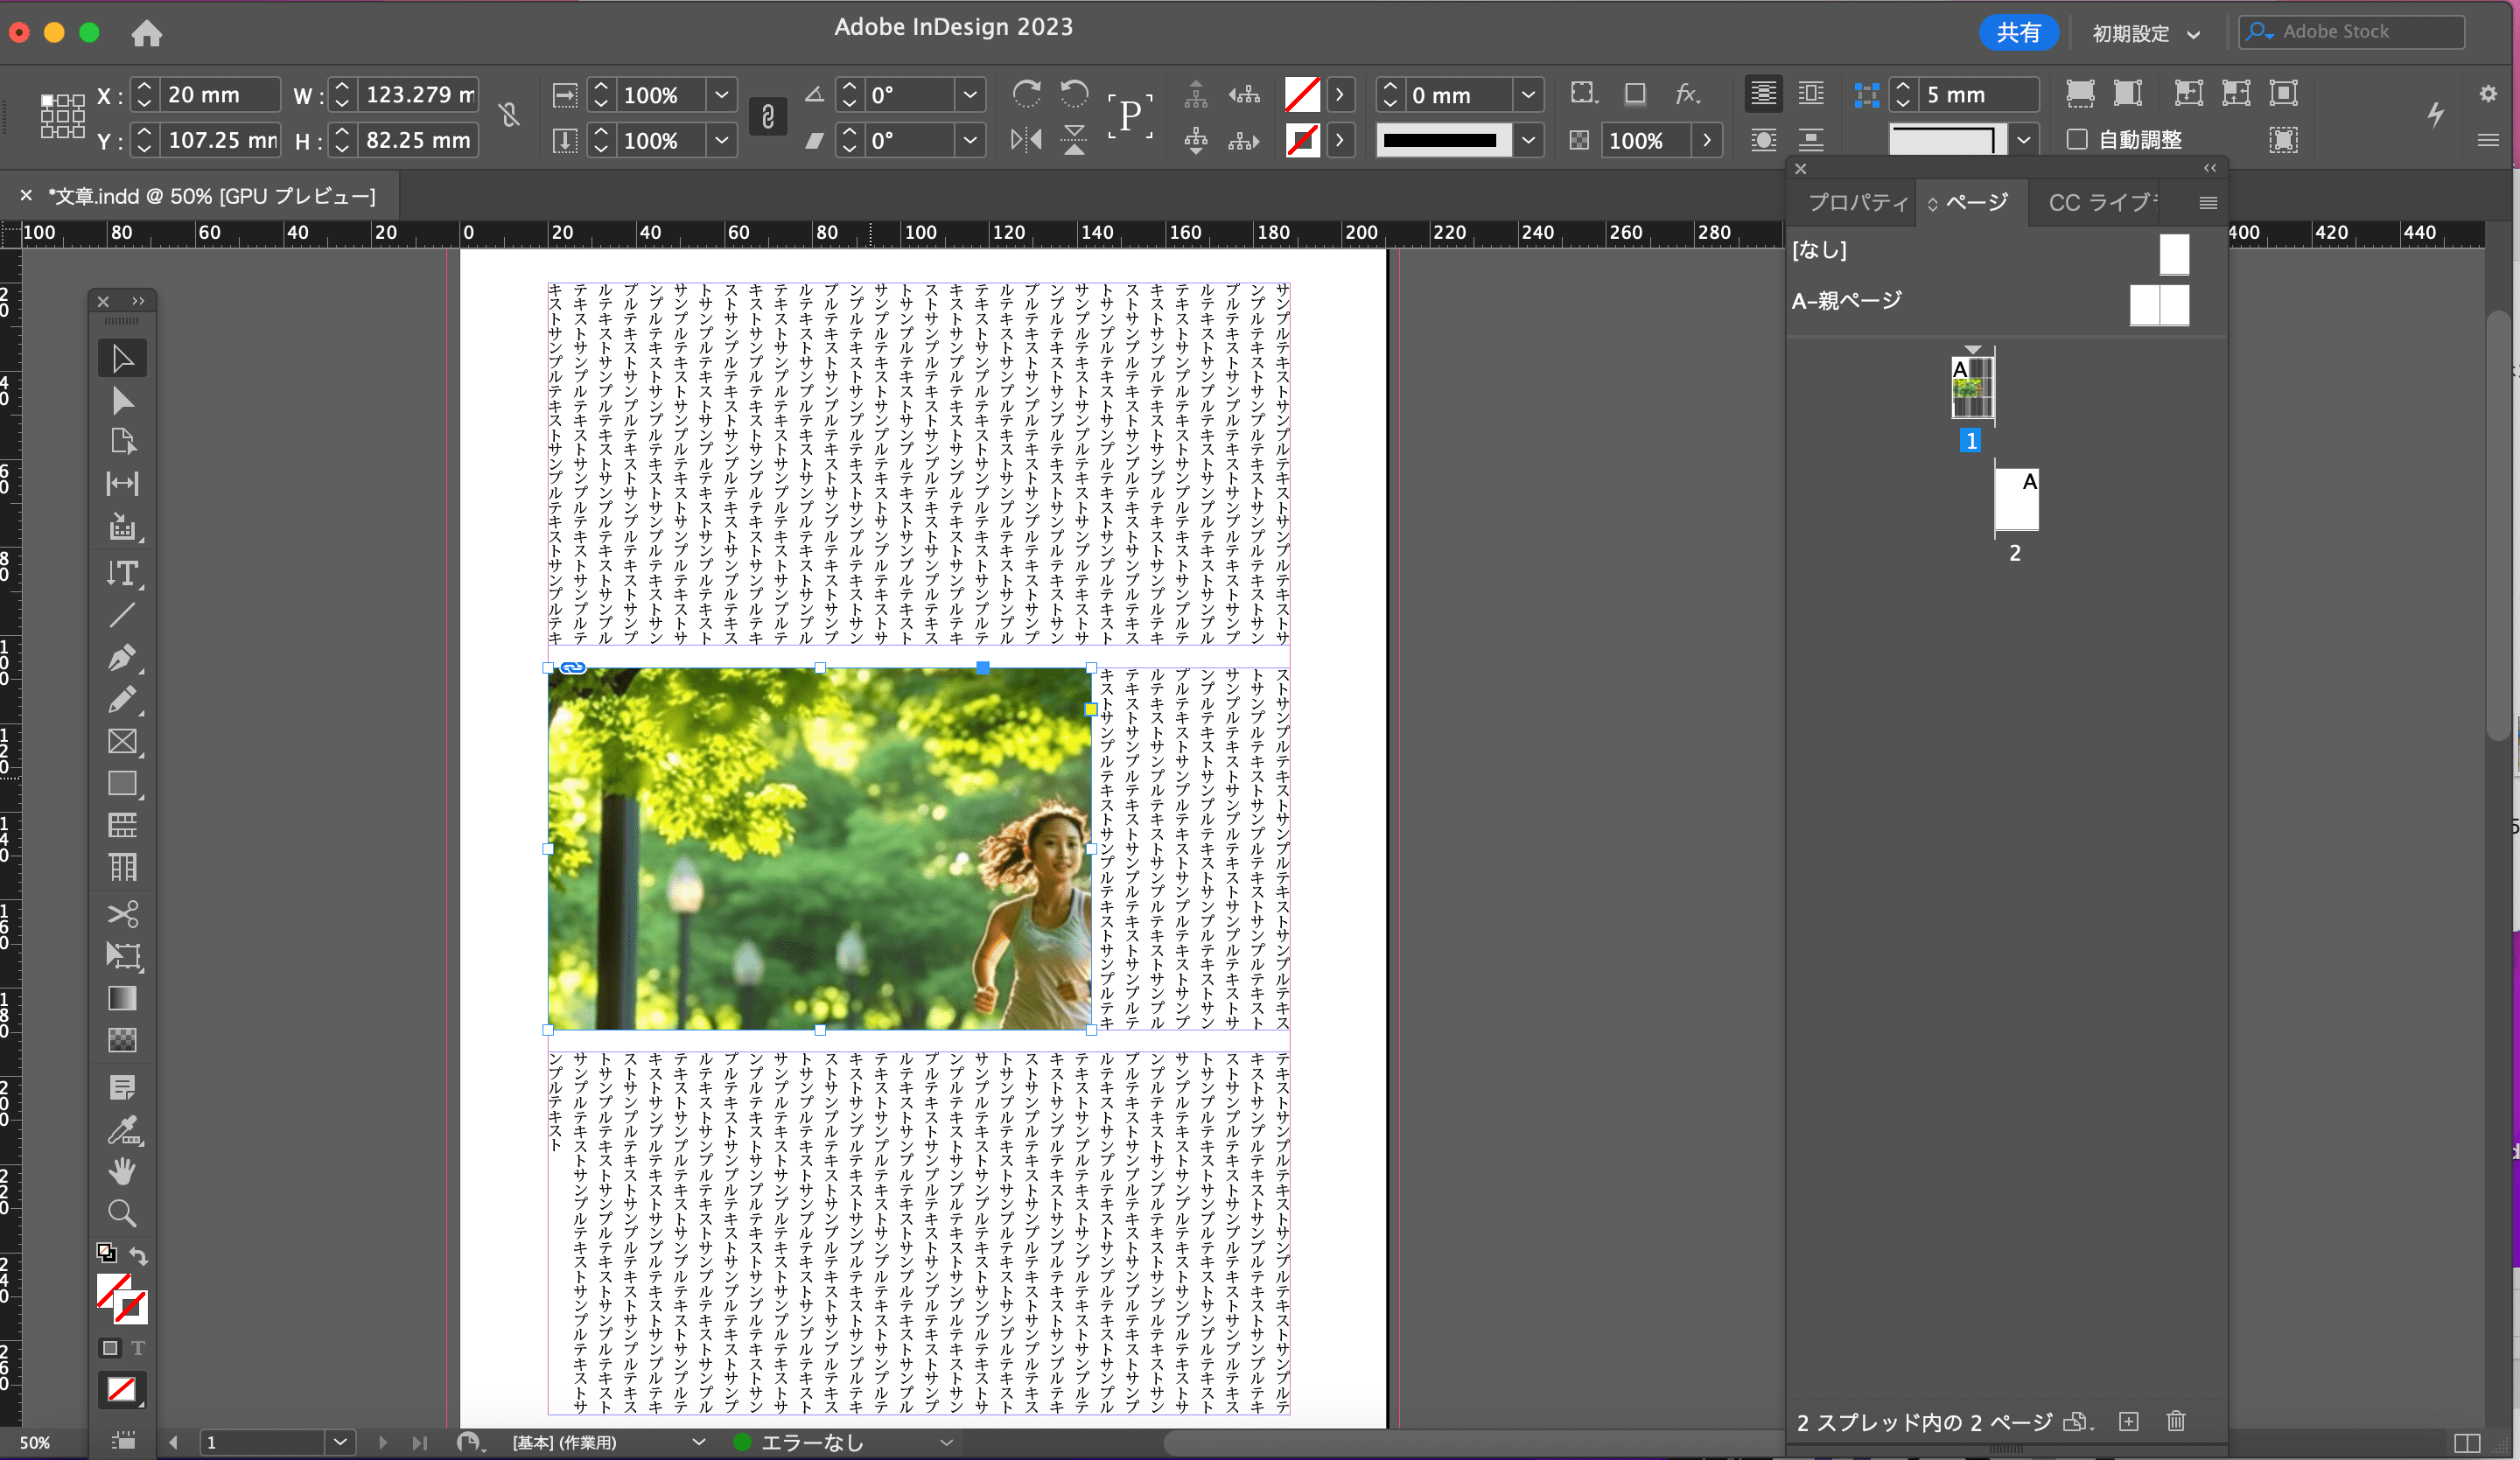
Task: Expand rotation angle dropdown
Action: 970,95
